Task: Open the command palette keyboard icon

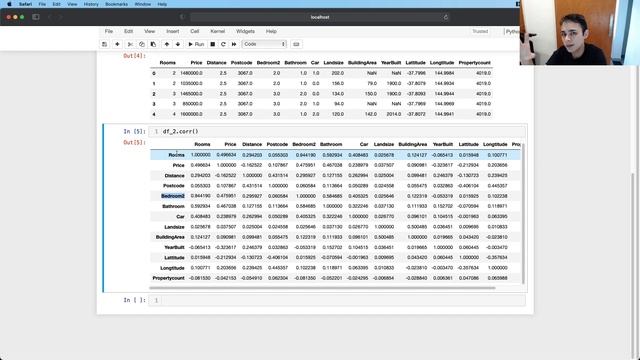Action: click(x=296, y=44)
